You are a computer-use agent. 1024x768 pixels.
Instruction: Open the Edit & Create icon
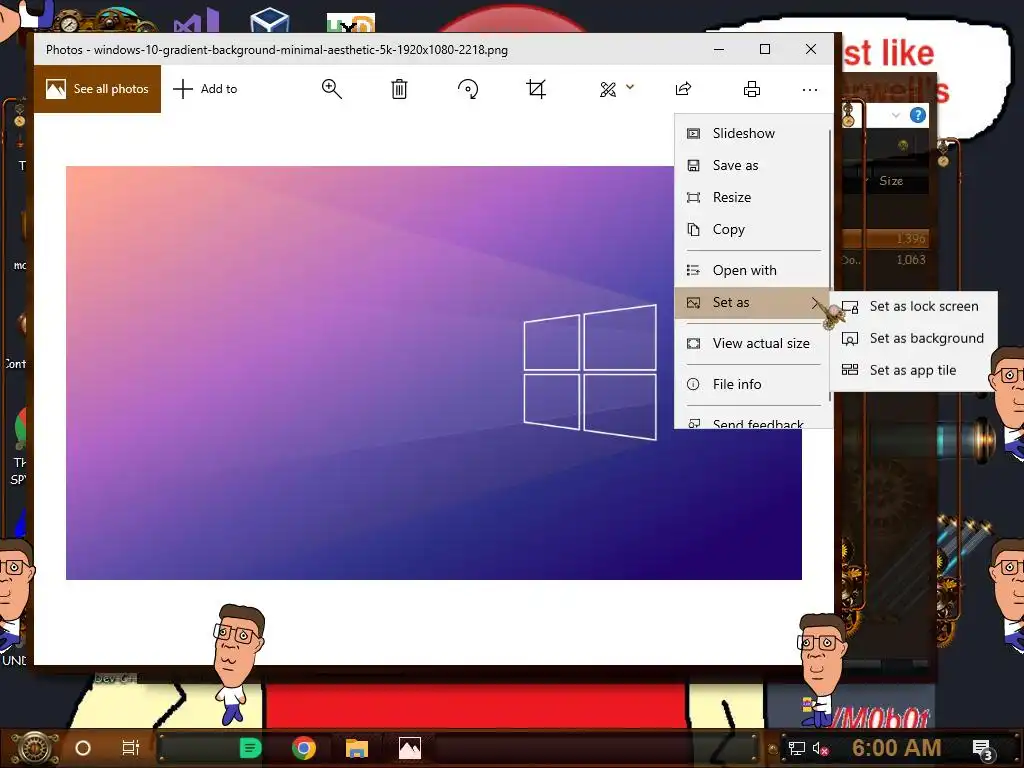[608, 89]
